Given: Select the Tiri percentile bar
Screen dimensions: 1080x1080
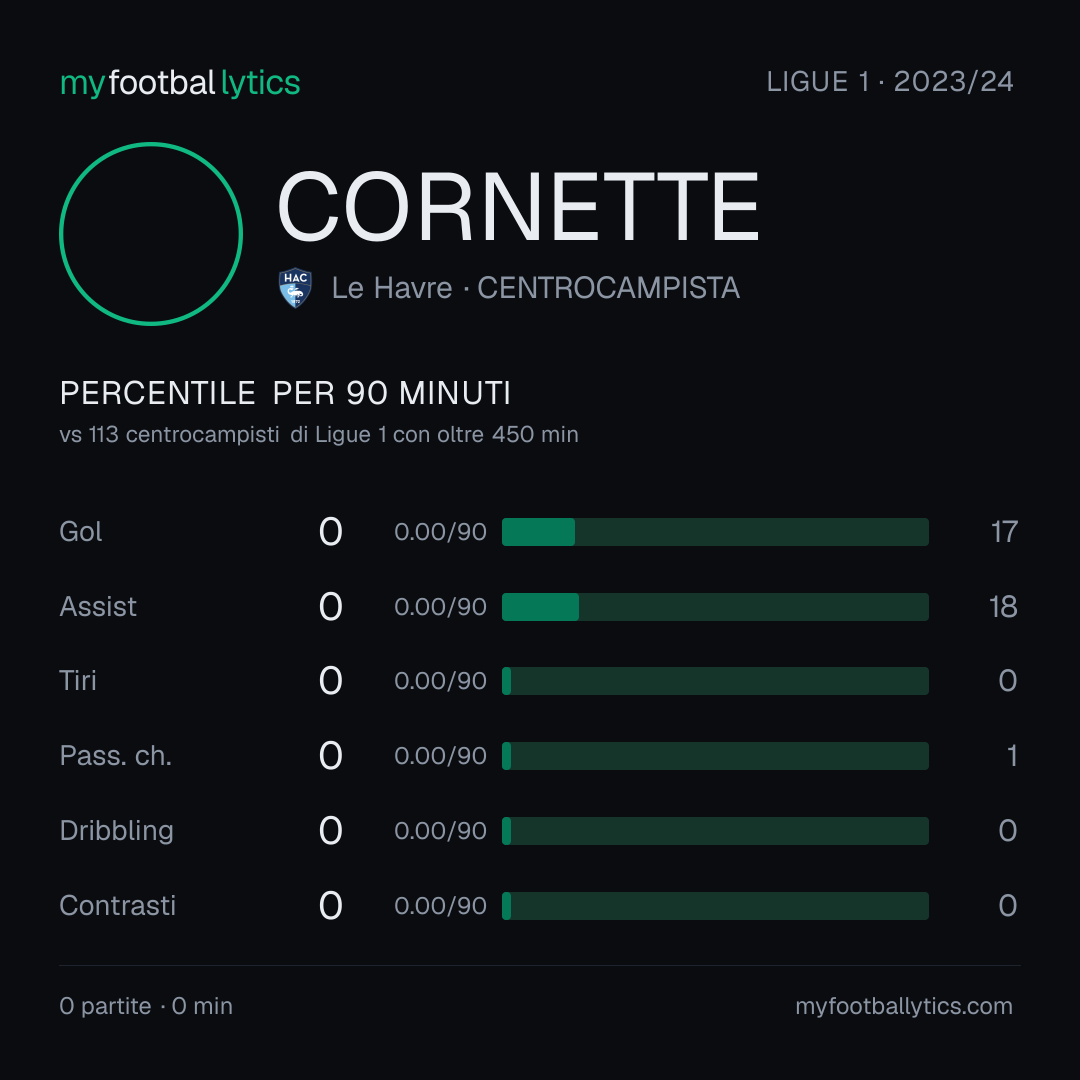Looking at the screenshot, I should (x=715, y=681).
